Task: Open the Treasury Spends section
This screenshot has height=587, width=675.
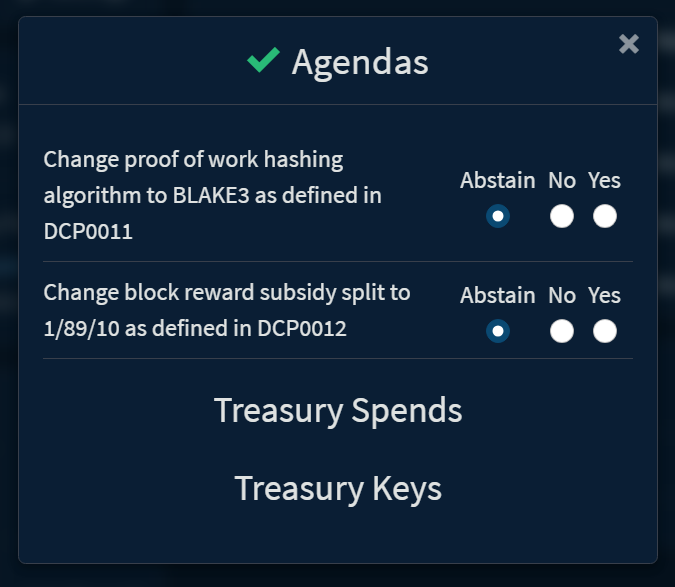Action: click(338, 411)
